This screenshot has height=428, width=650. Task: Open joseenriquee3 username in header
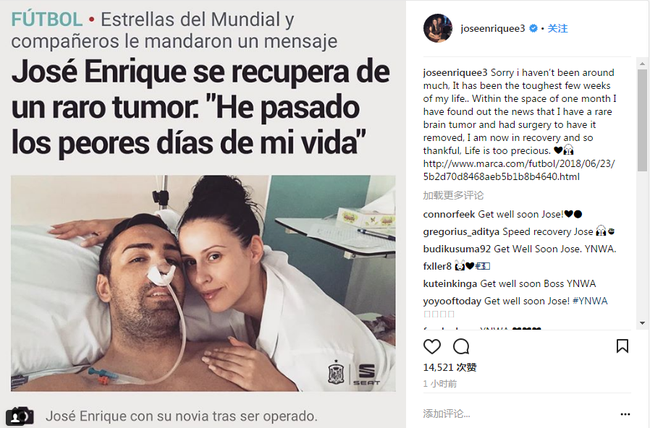pos(492,28)
